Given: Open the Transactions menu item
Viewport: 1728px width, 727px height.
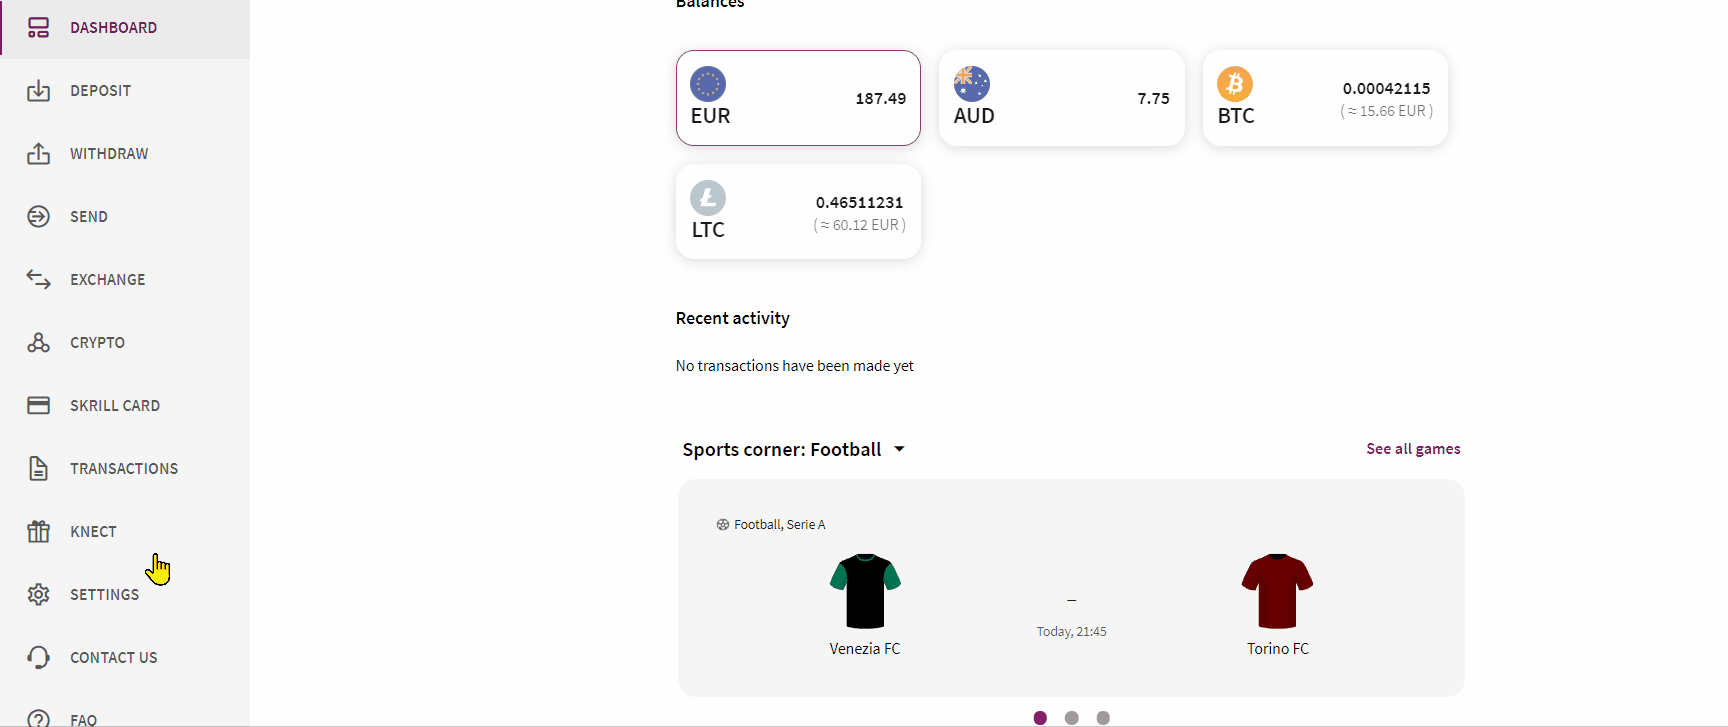Looking at the screenshot, I should [x=123, y=469].
